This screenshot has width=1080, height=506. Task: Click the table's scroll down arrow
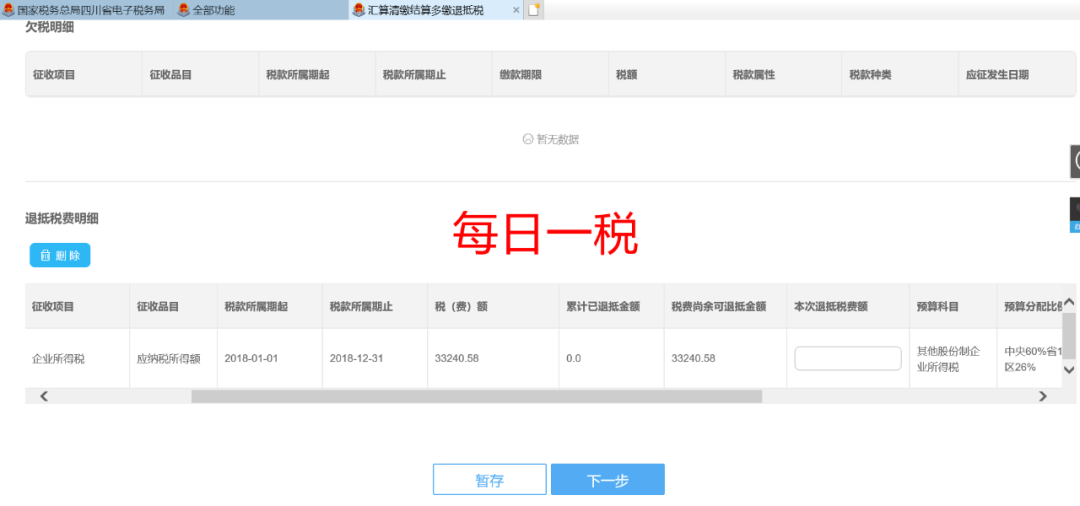(x=1068, y=370)
